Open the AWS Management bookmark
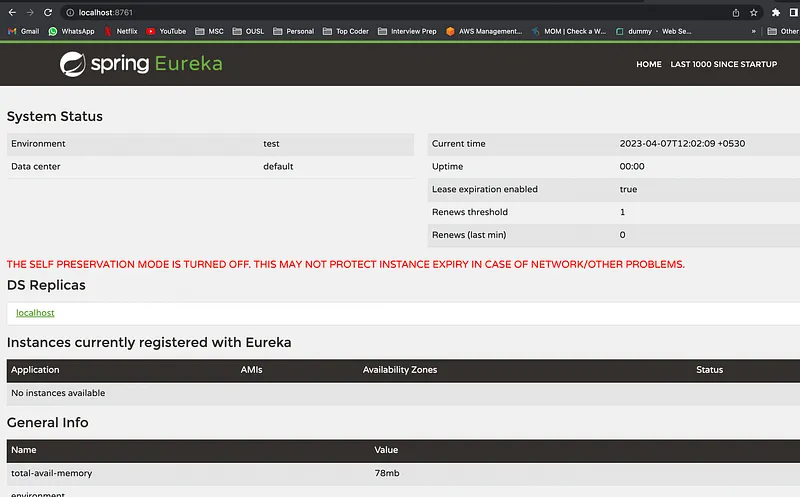 (484, 31)
